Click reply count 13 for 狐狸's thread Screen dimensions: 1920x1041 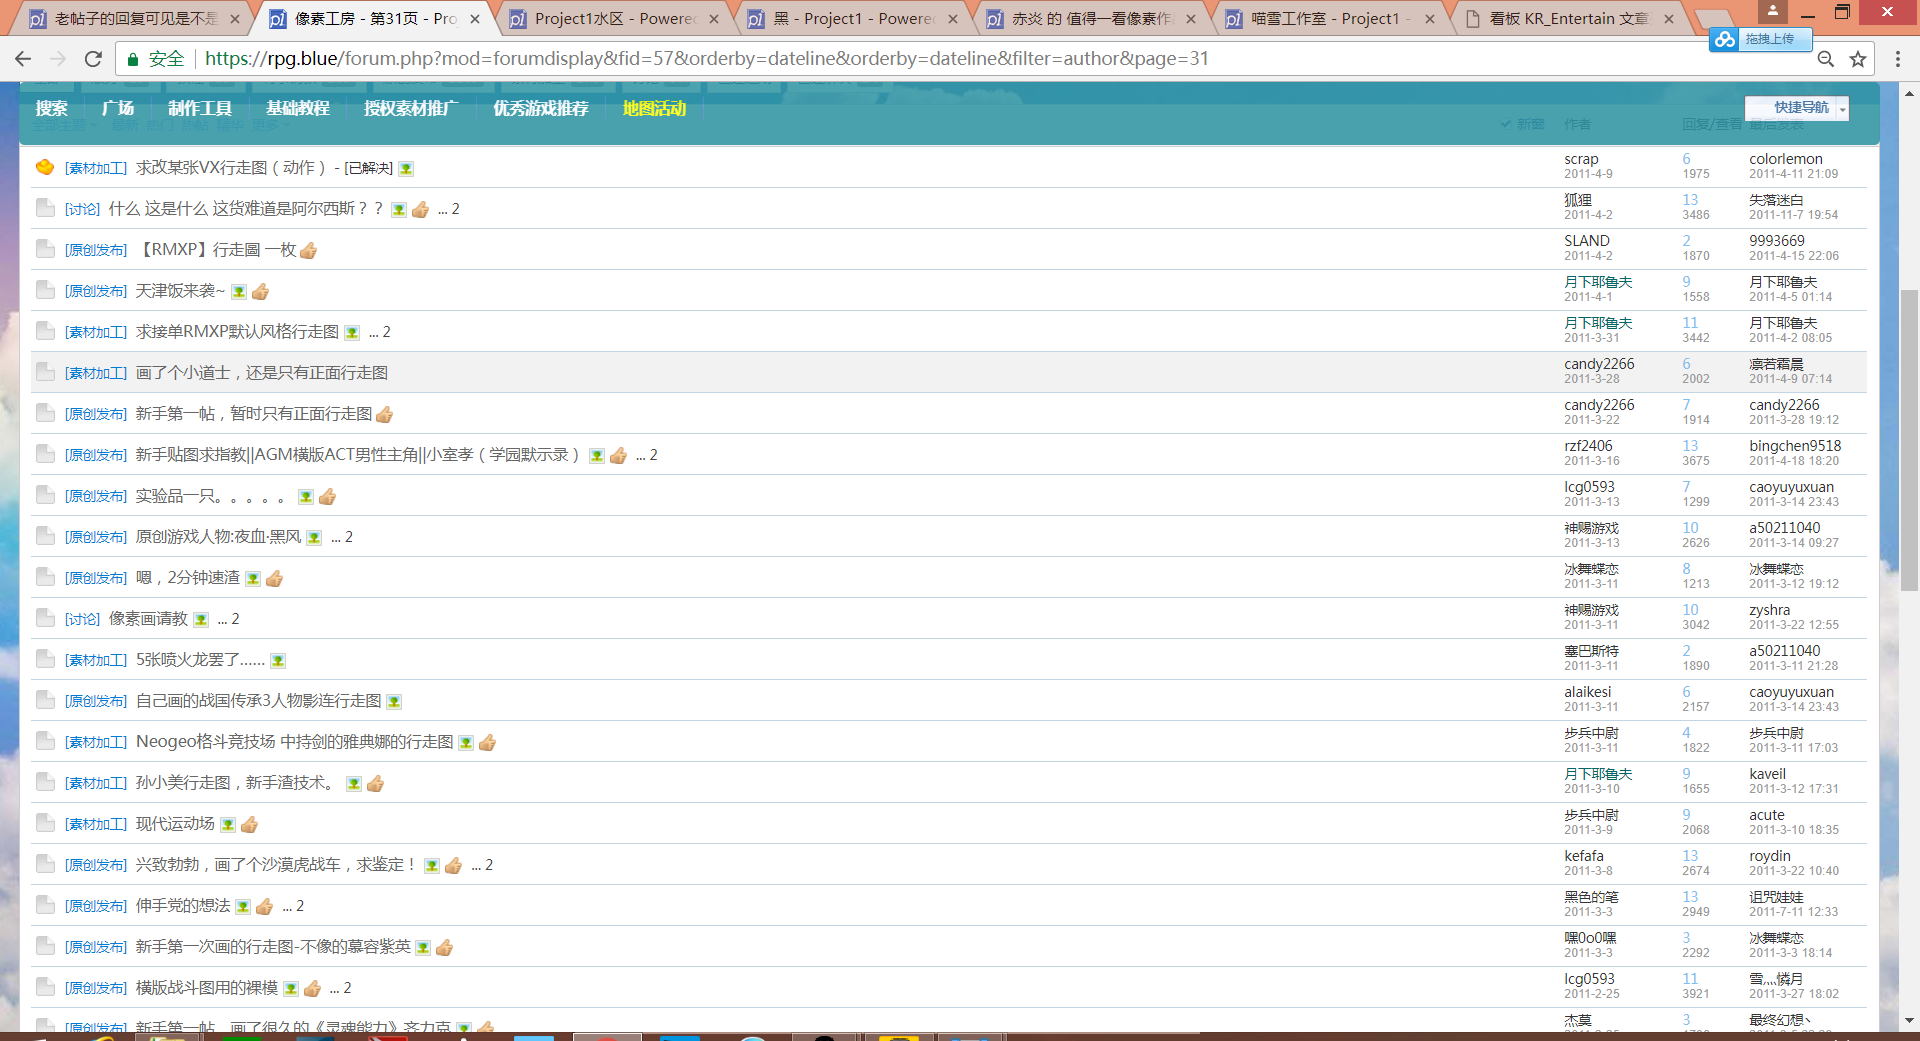[1690, 200]
